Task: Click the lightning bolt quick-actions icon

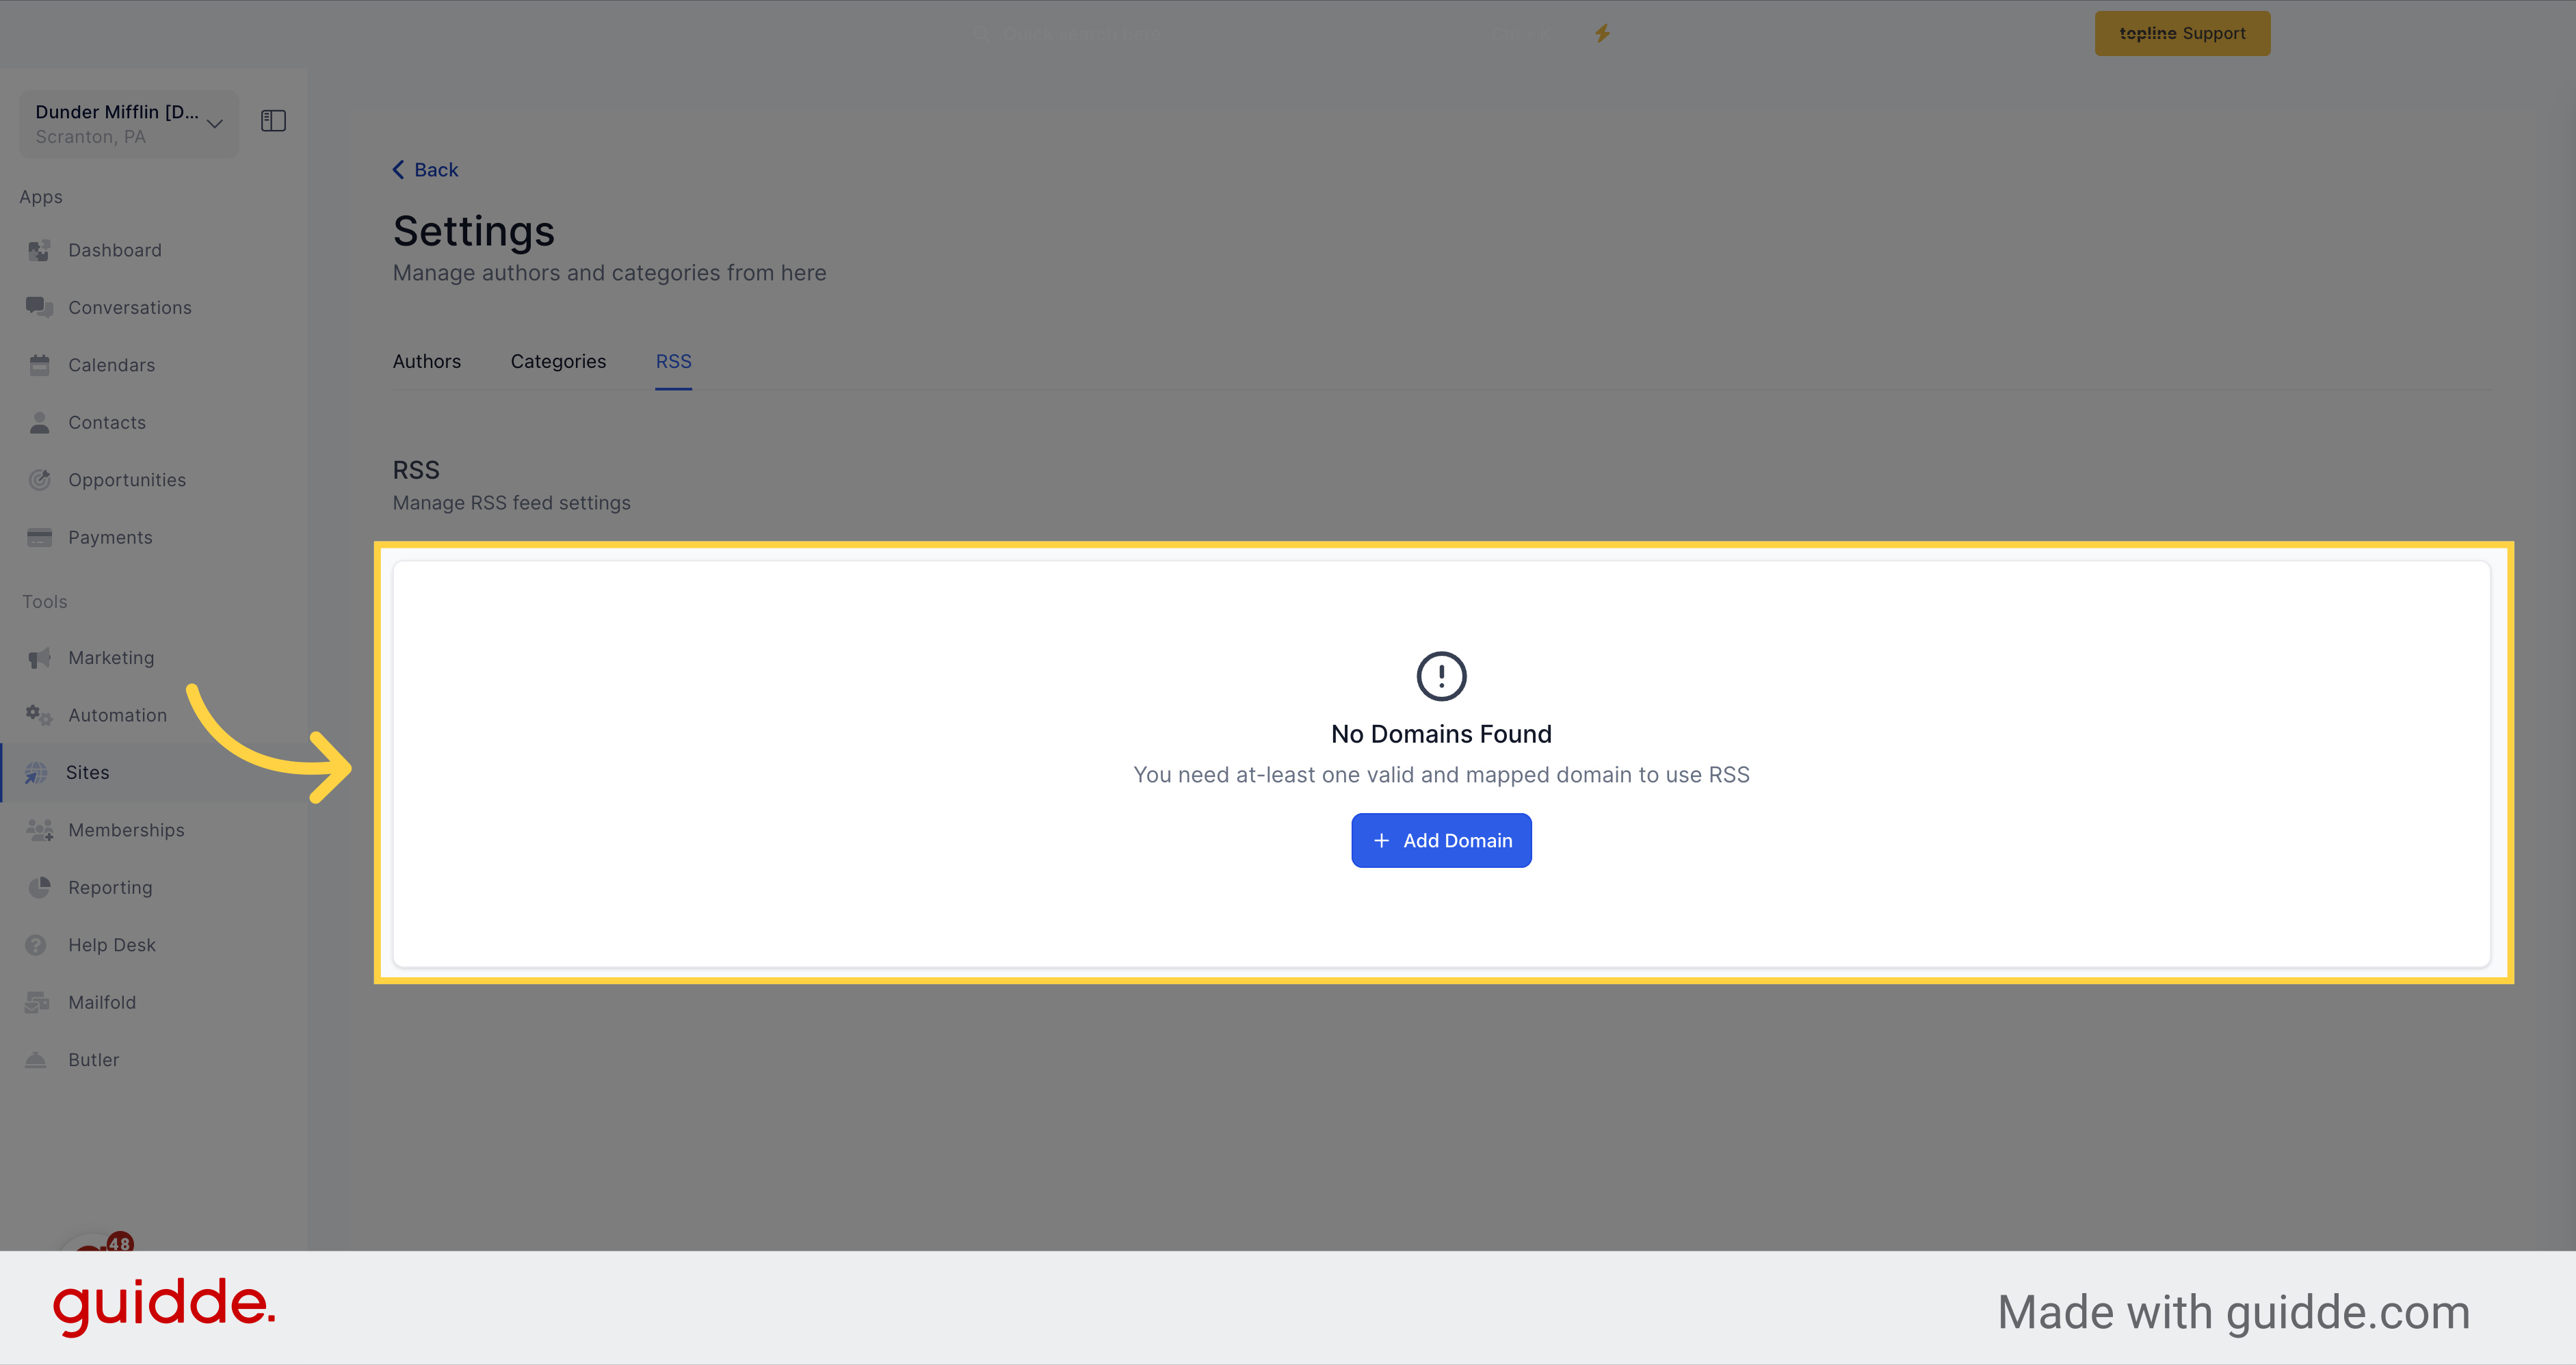Action: coord(1602,33)
